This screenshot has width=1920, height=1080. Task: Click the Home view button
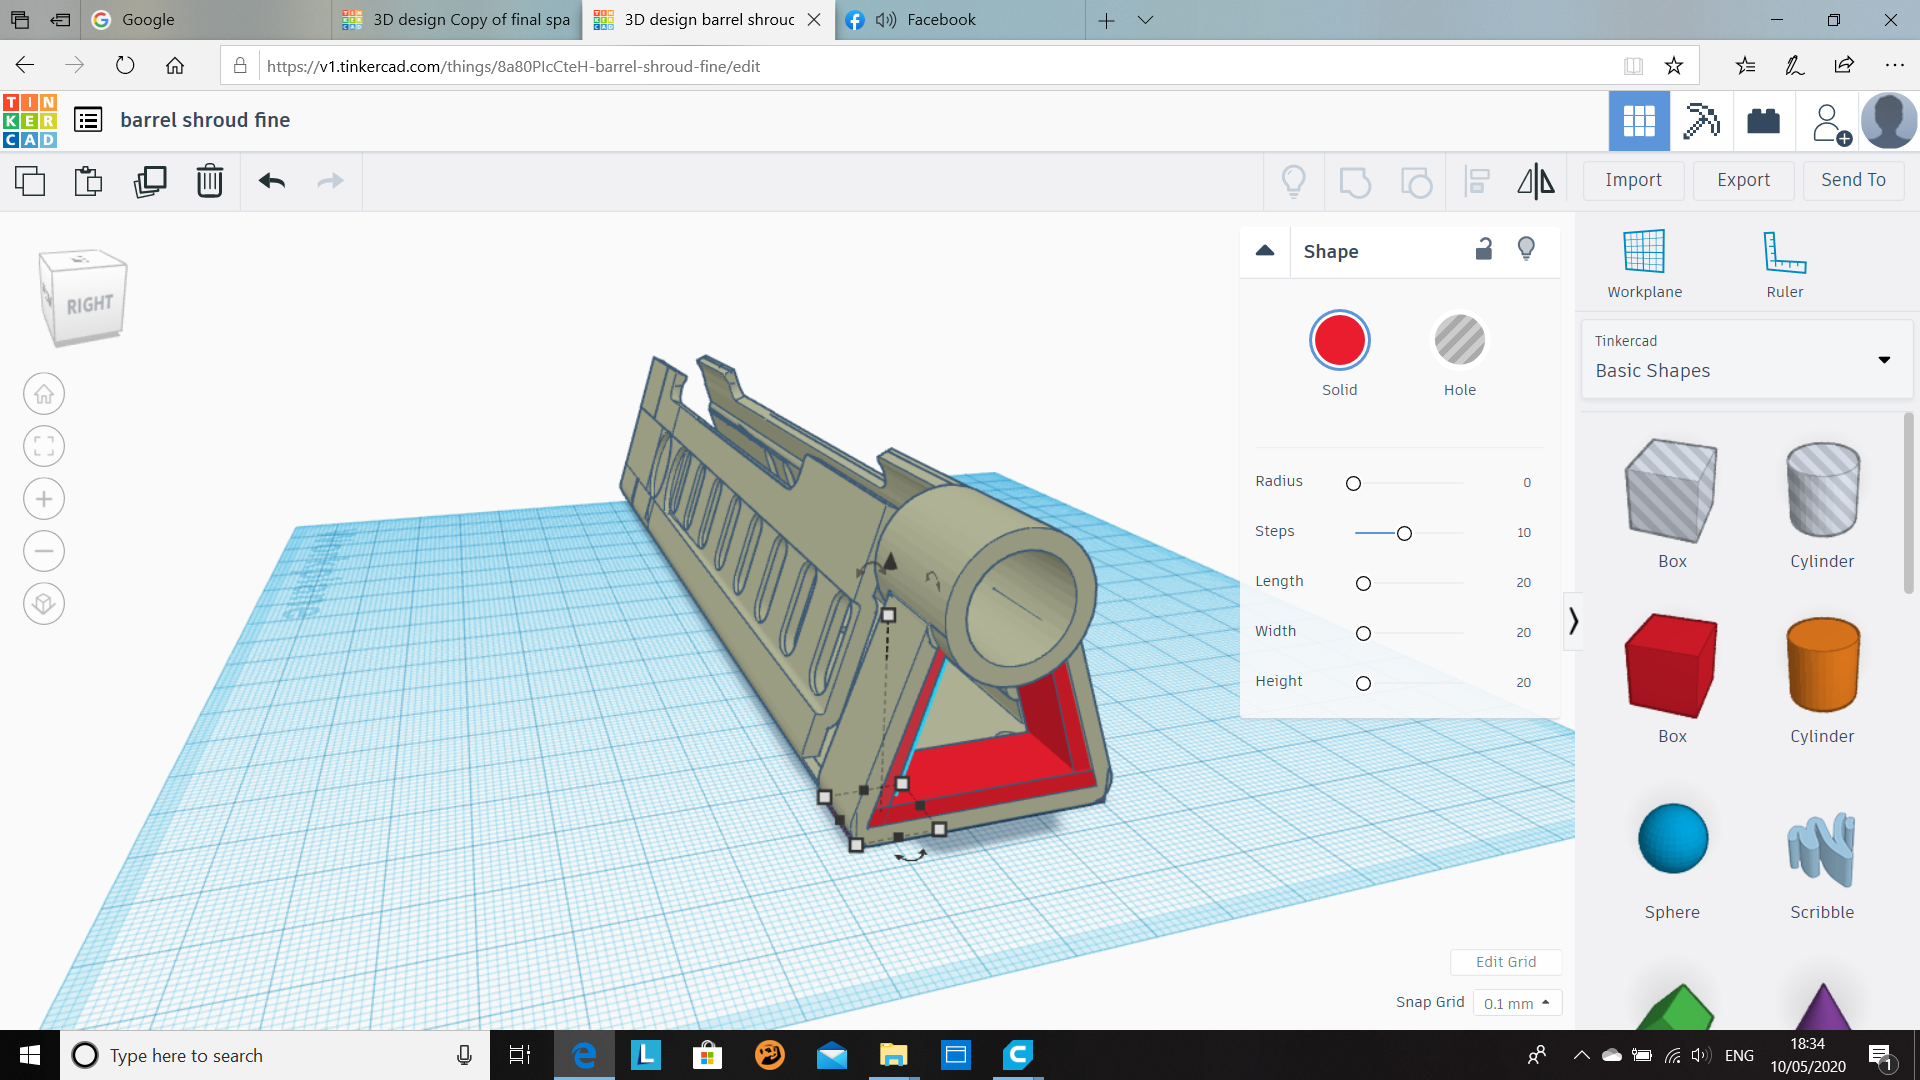44,394
